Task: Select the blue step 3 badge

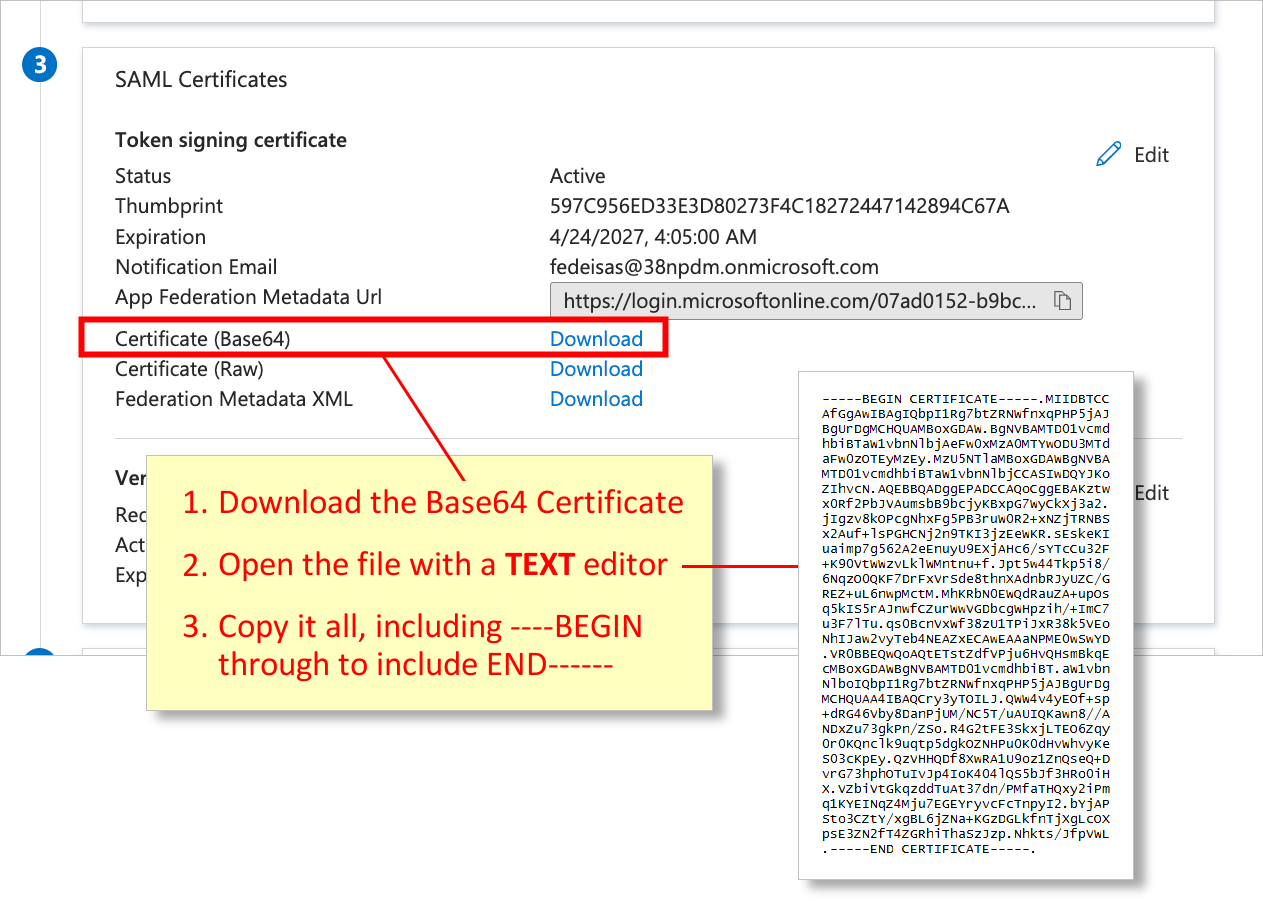Action: coord(39,64)
